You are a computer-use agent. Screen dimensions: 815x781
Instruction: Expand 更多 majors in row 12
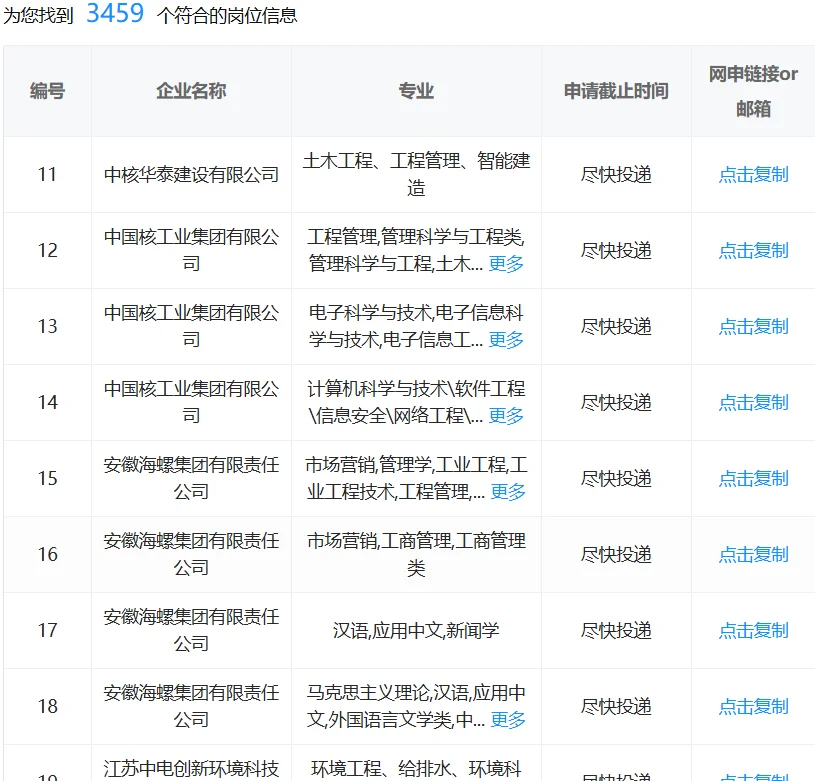pyautogui.click(x=506, y=264)
